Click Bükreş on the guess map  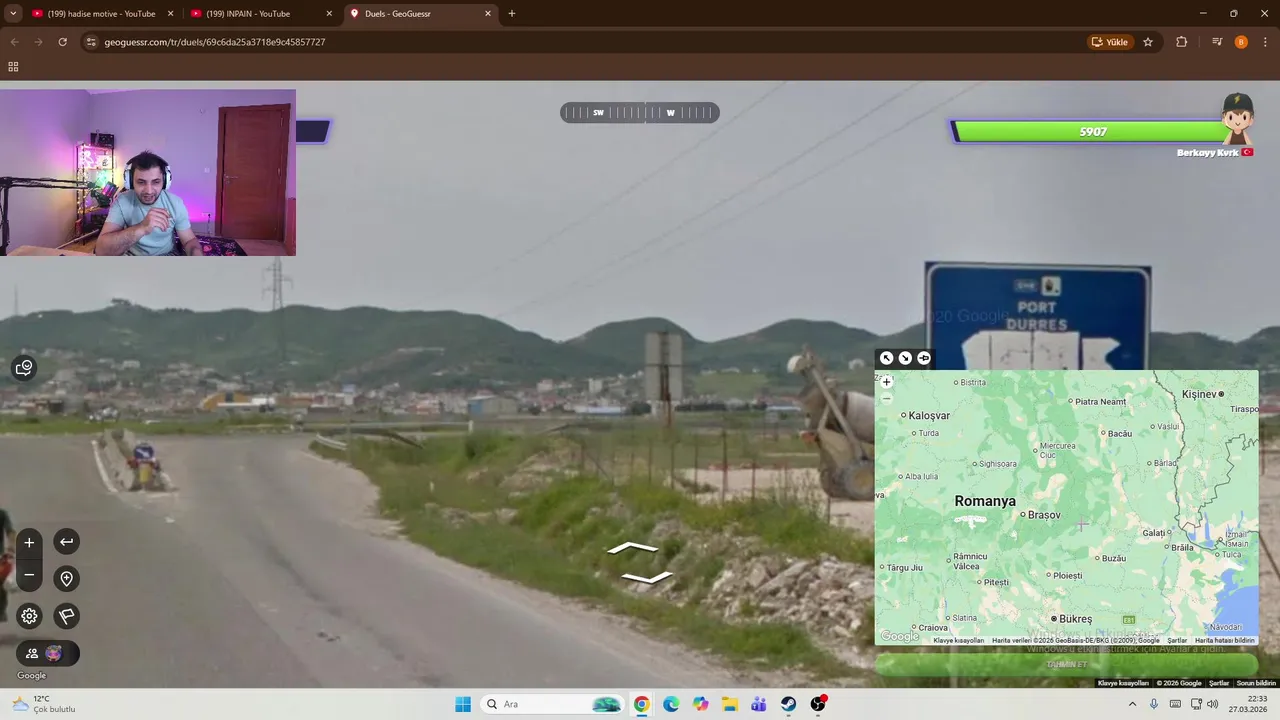[x=1076, y=619]
